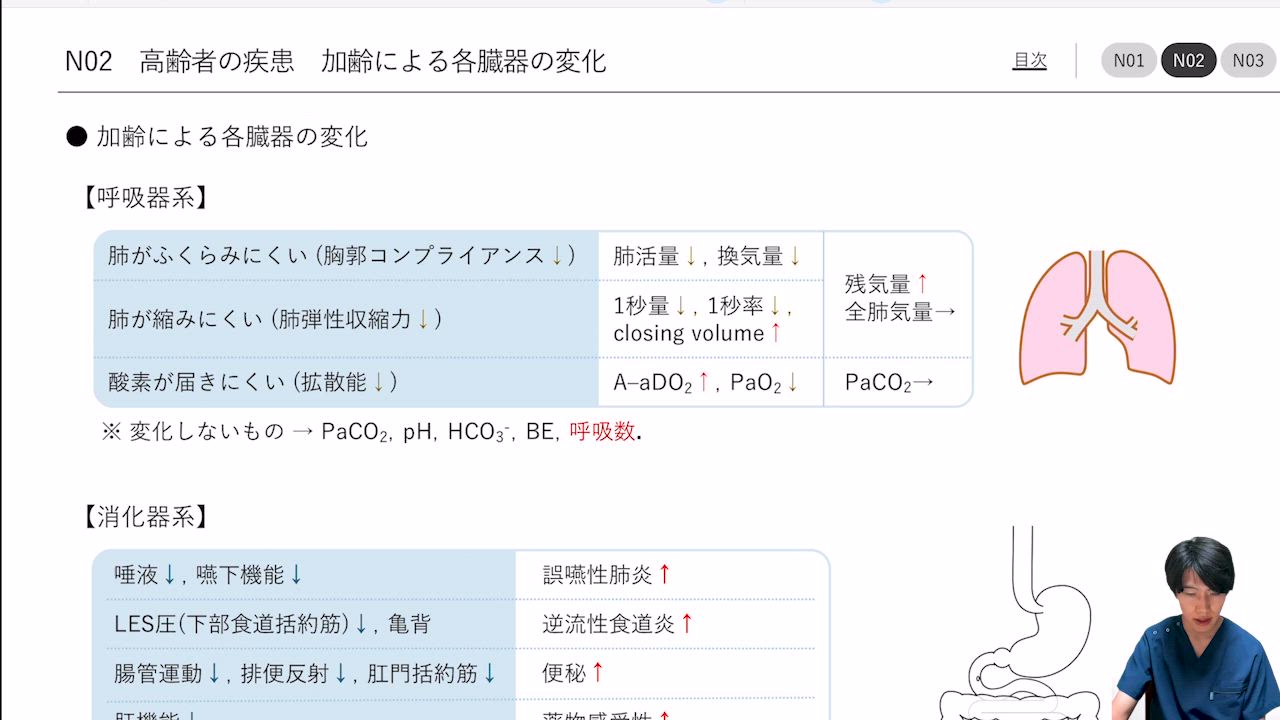Click the red 呼吸数 text
This screenshot has height=720, width=1280.
602,432
